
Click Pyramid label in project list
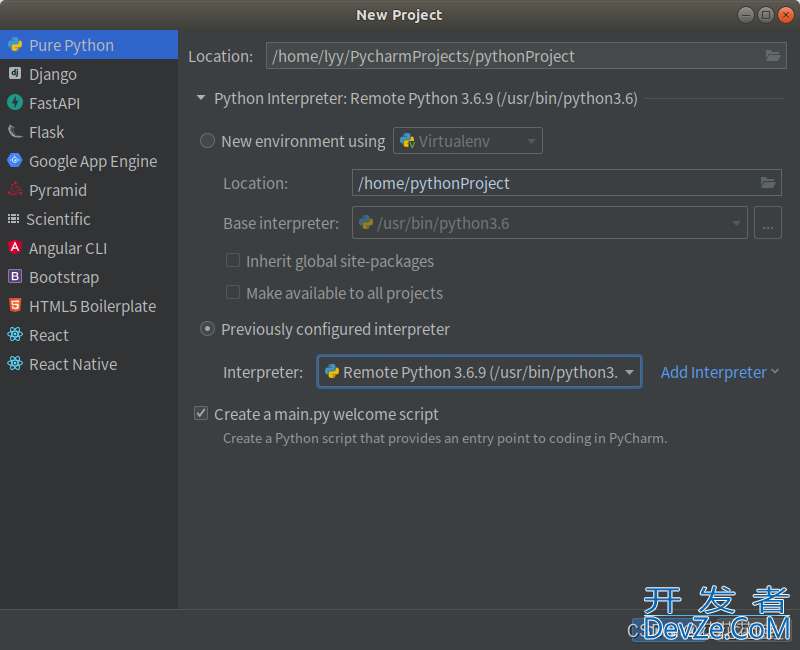click(58, 190)
